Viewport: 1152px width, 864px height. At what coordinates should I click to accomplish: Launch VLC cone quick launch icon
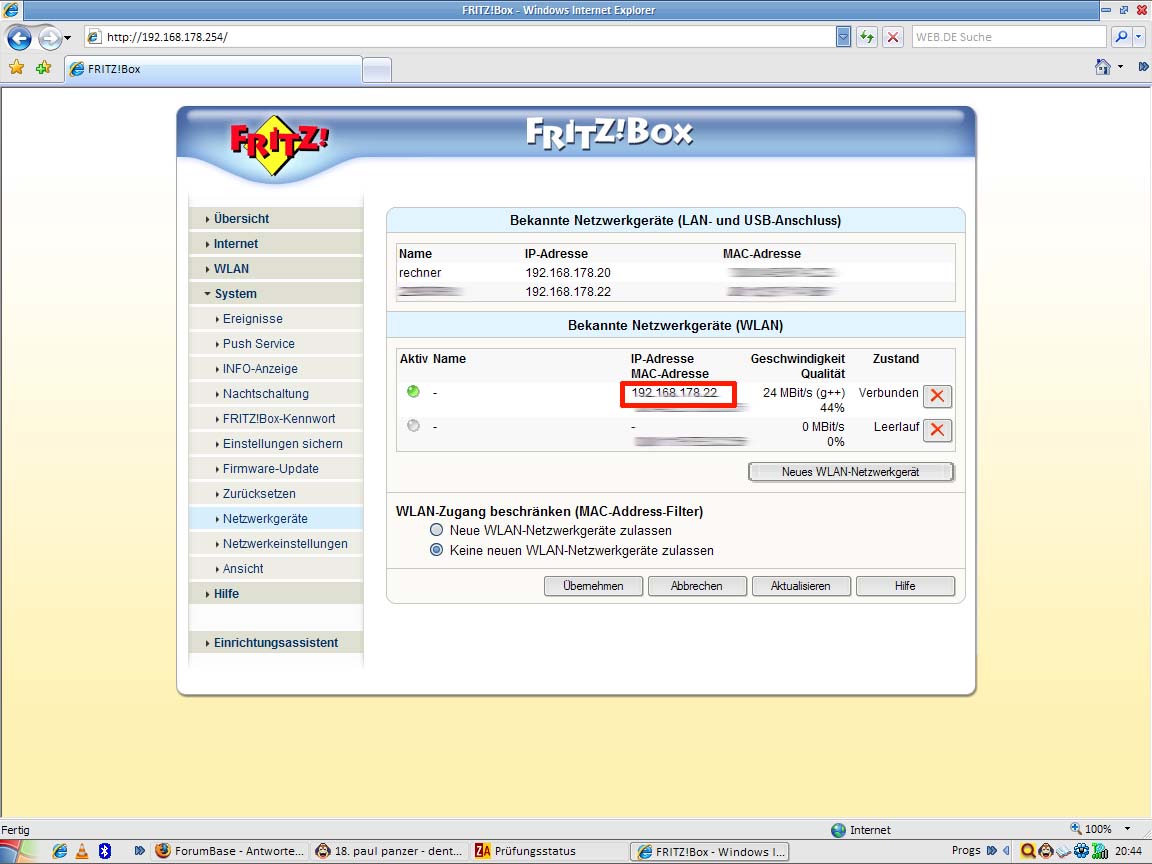pos(82,851)
